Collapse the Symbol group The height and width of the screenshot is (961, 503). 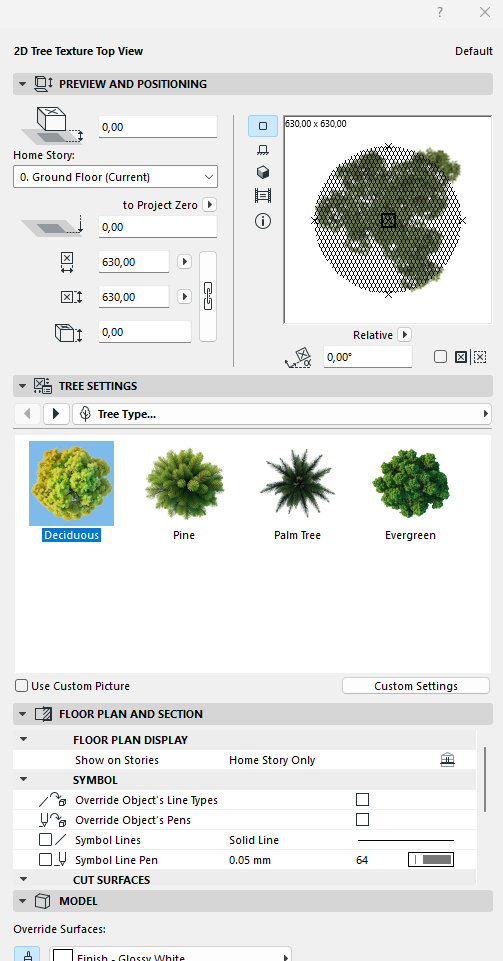(23, 780)
